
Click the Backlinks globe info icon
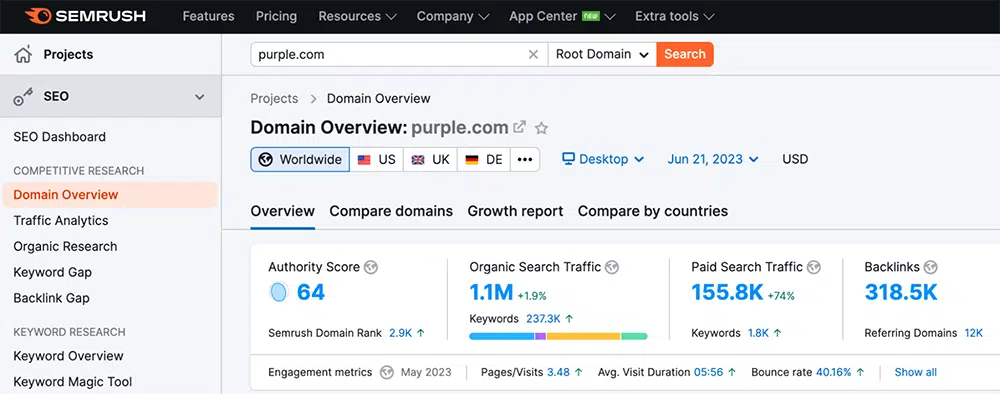coord(930,267)
